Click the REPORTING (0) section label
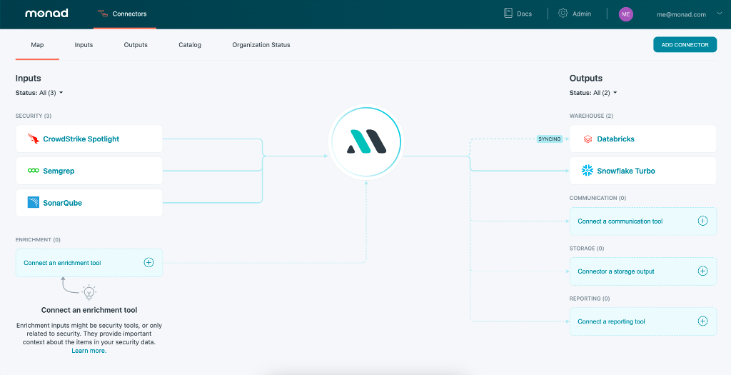 point(590,298)
